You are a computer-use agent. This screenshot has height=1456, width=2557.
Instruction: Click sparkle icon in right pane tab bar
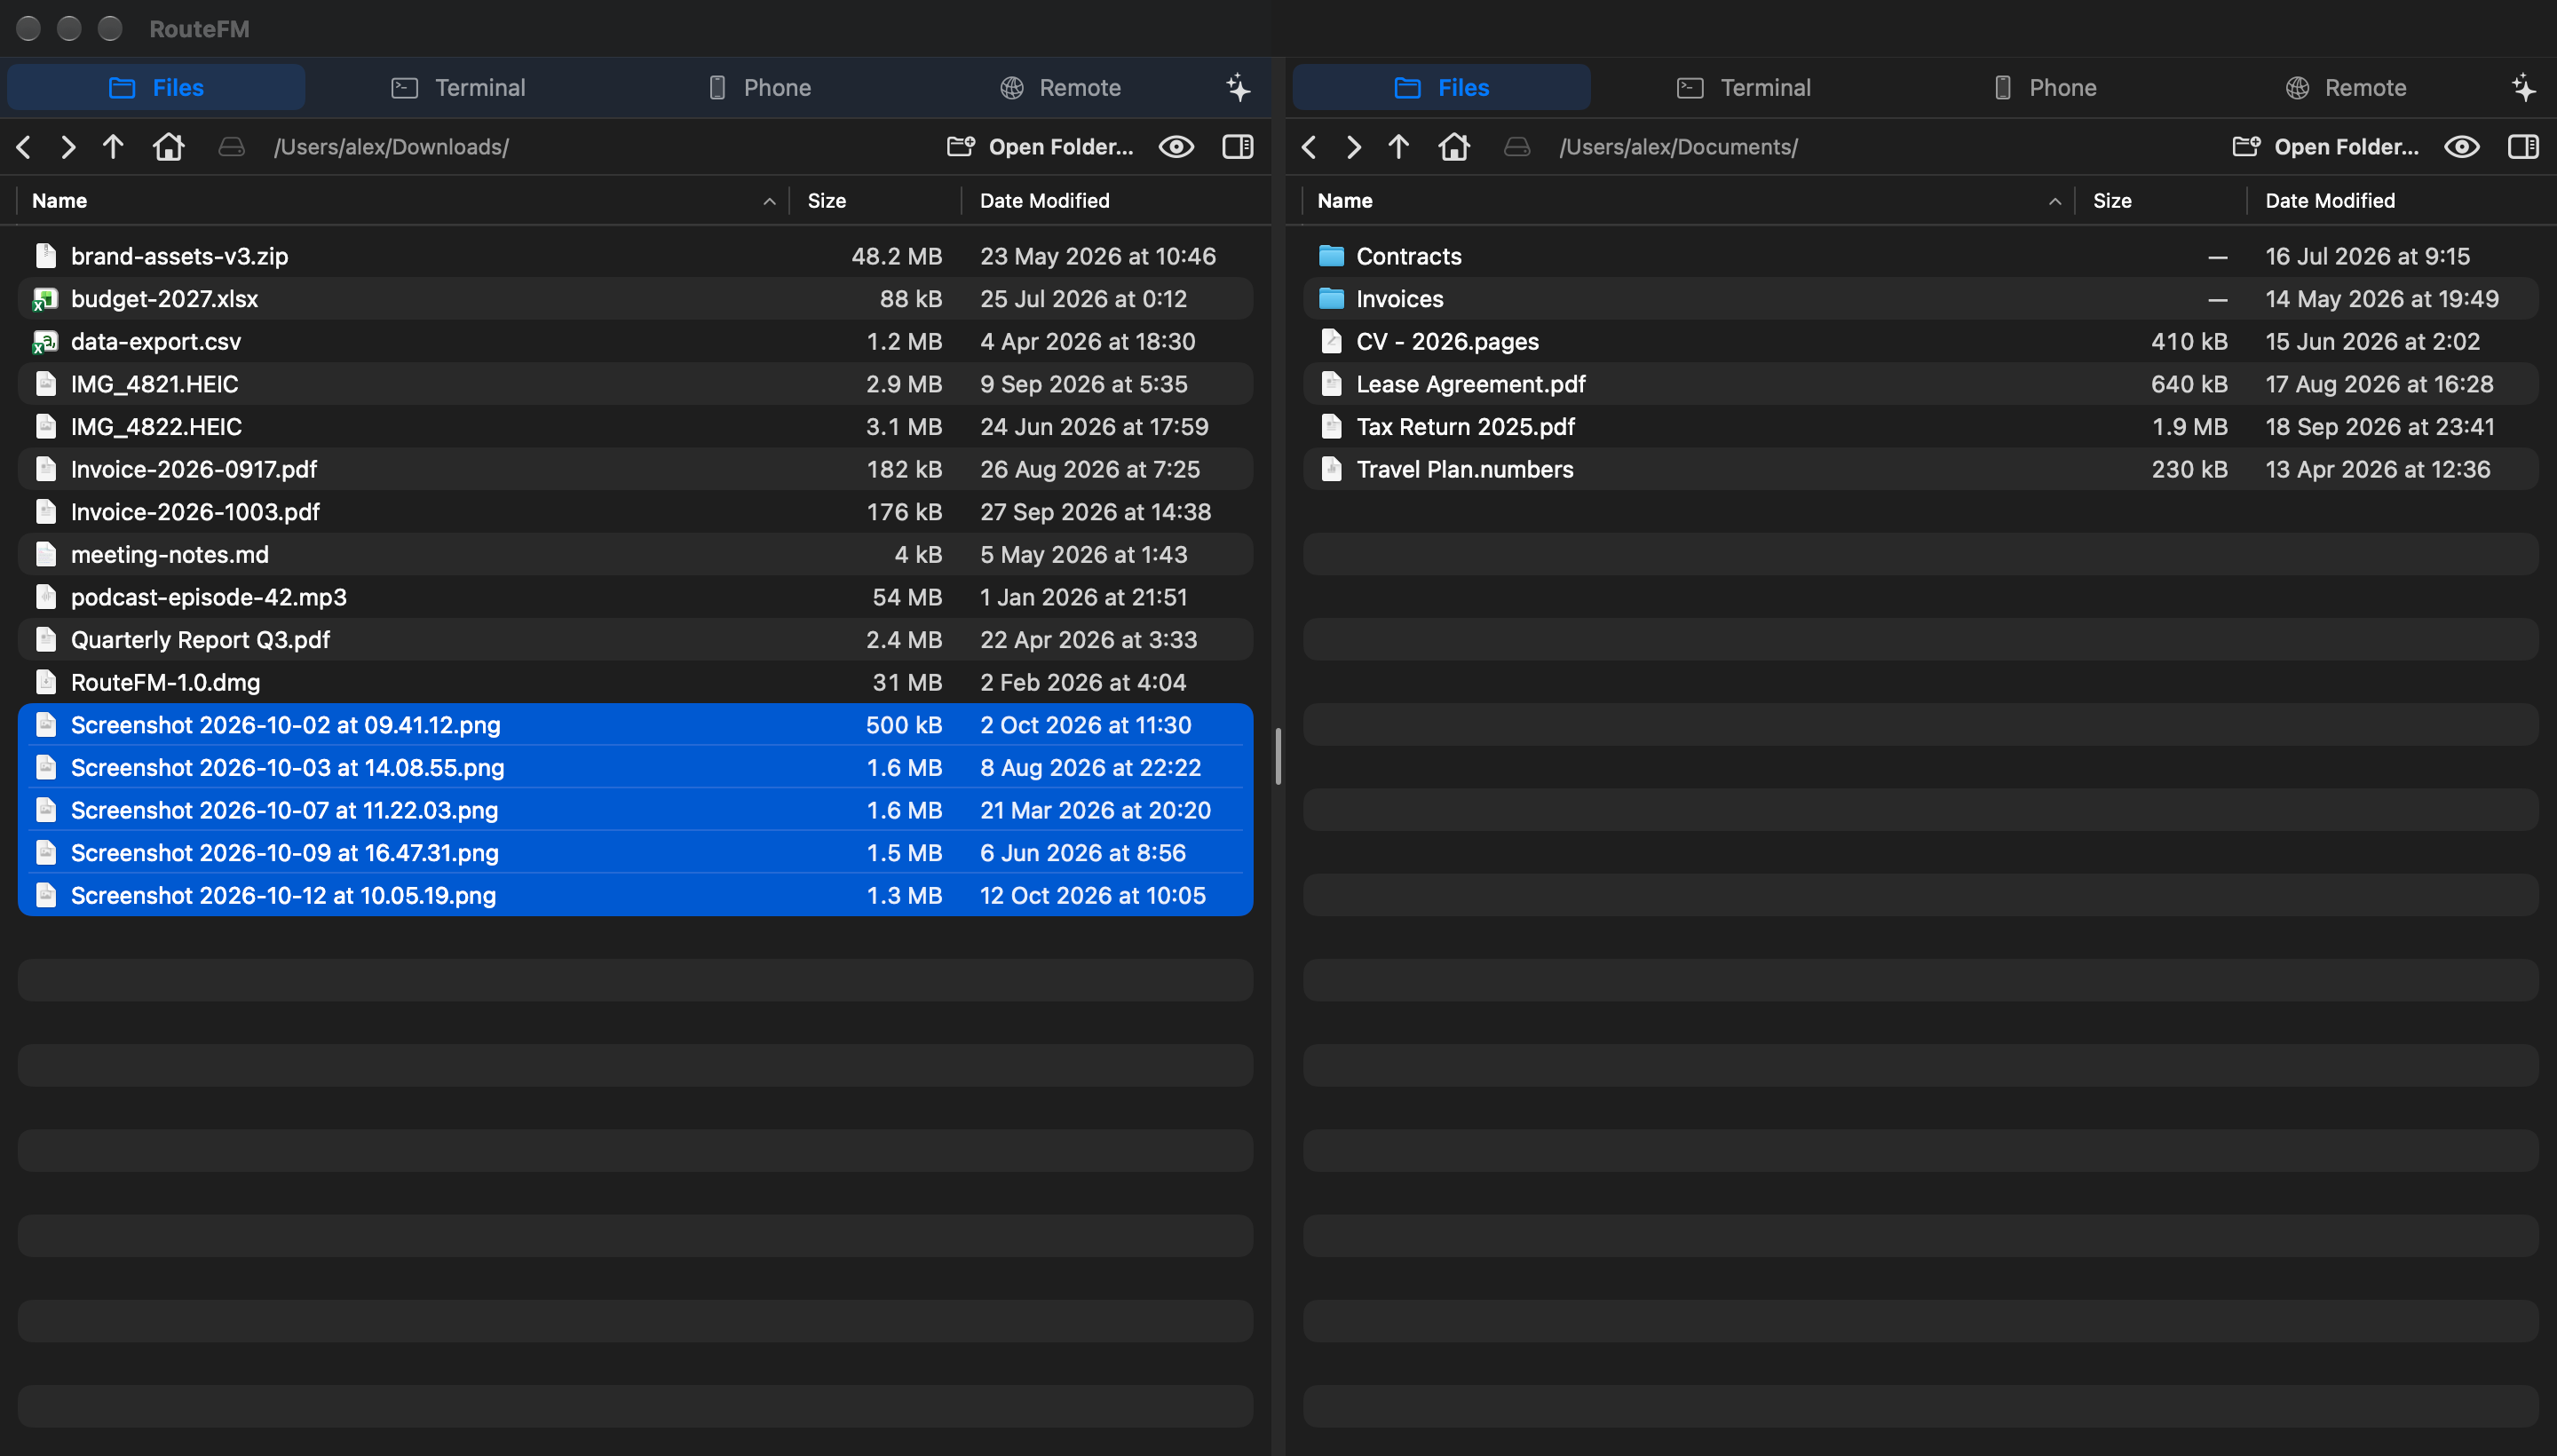2524,88
